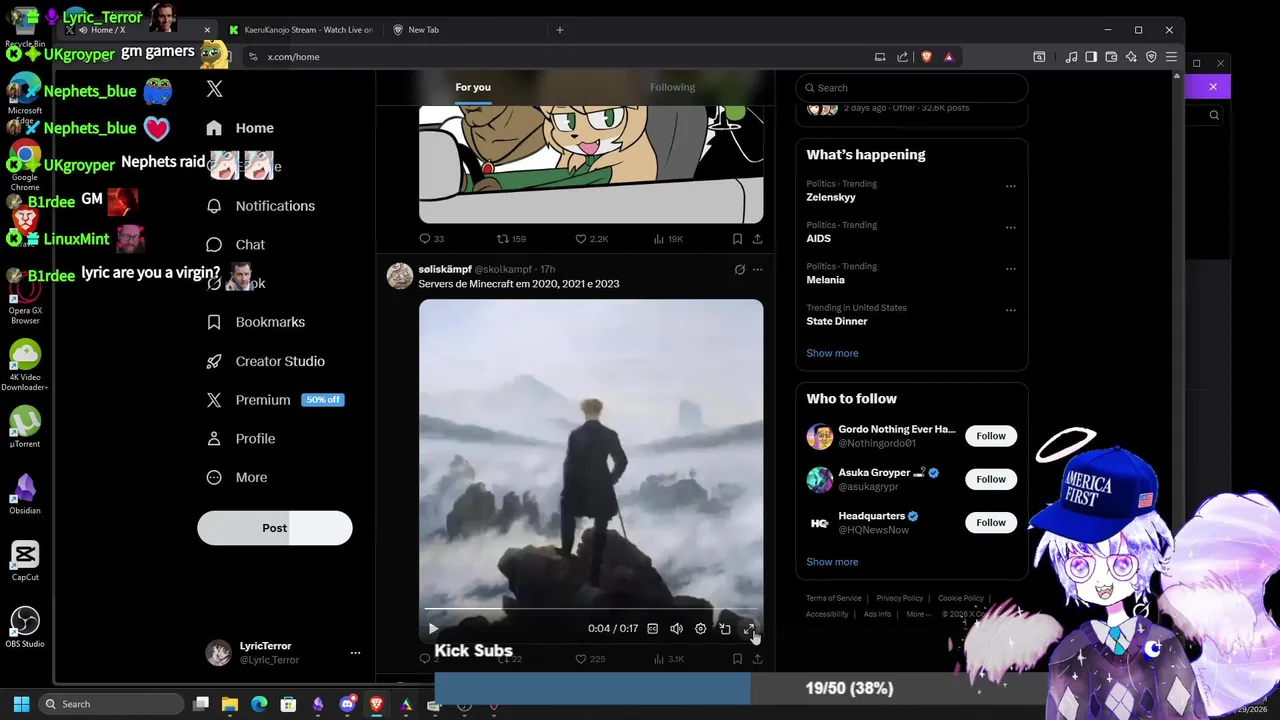The height and width of the screenshot is (720, 1280).
Task: Open the tab search icon in toolbar
Action: pos(1039,57)
